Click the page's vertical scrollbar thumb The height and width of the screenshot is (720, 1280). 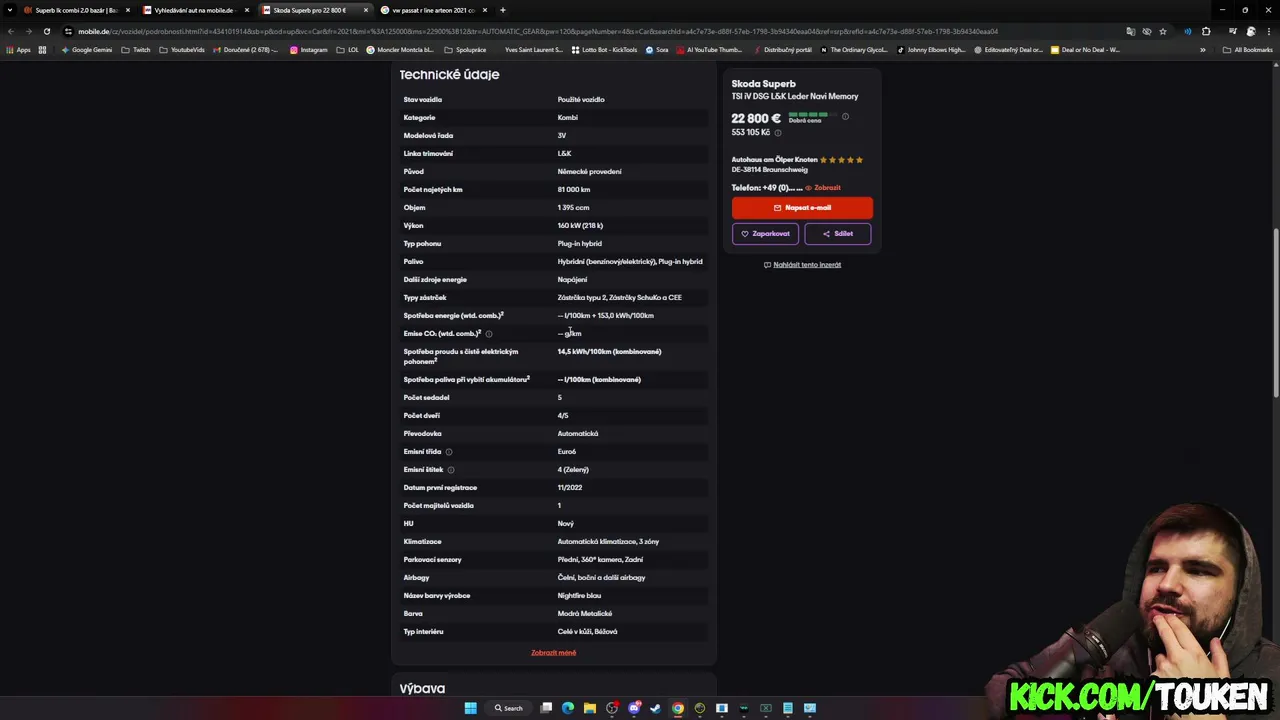[1275, 313]
